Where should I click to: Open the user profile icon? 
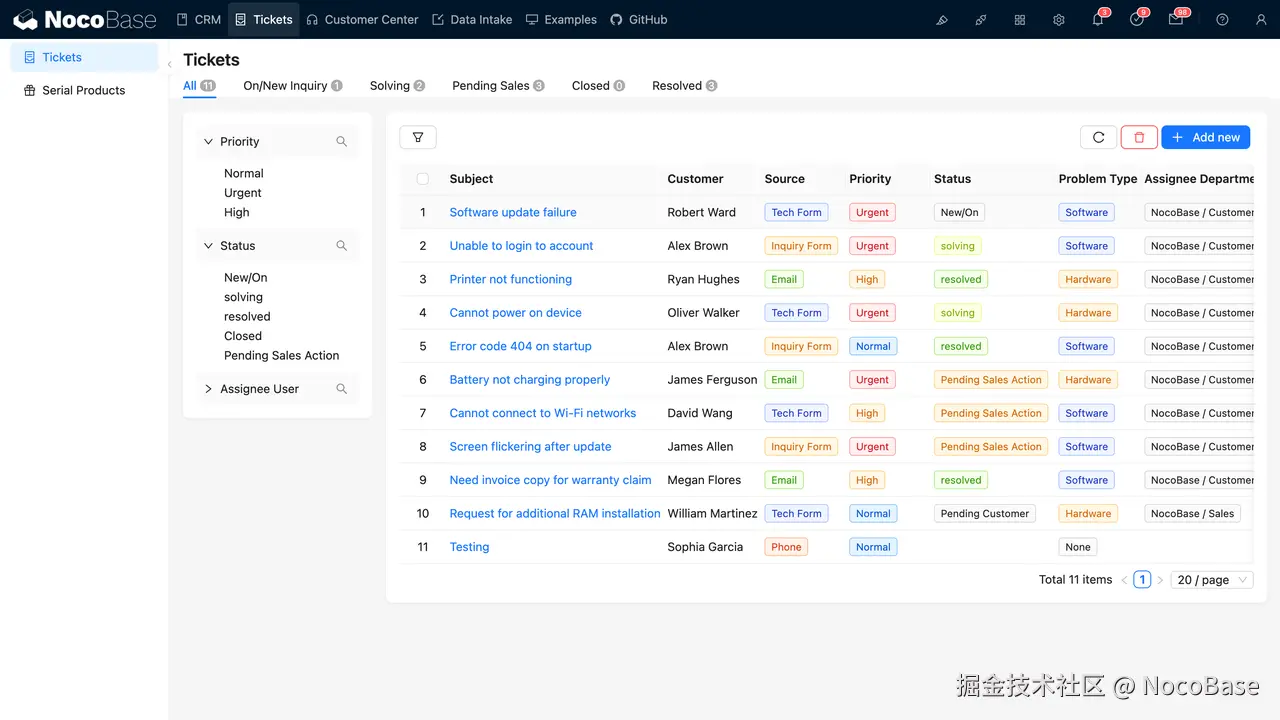click(x=1261, y=19)
